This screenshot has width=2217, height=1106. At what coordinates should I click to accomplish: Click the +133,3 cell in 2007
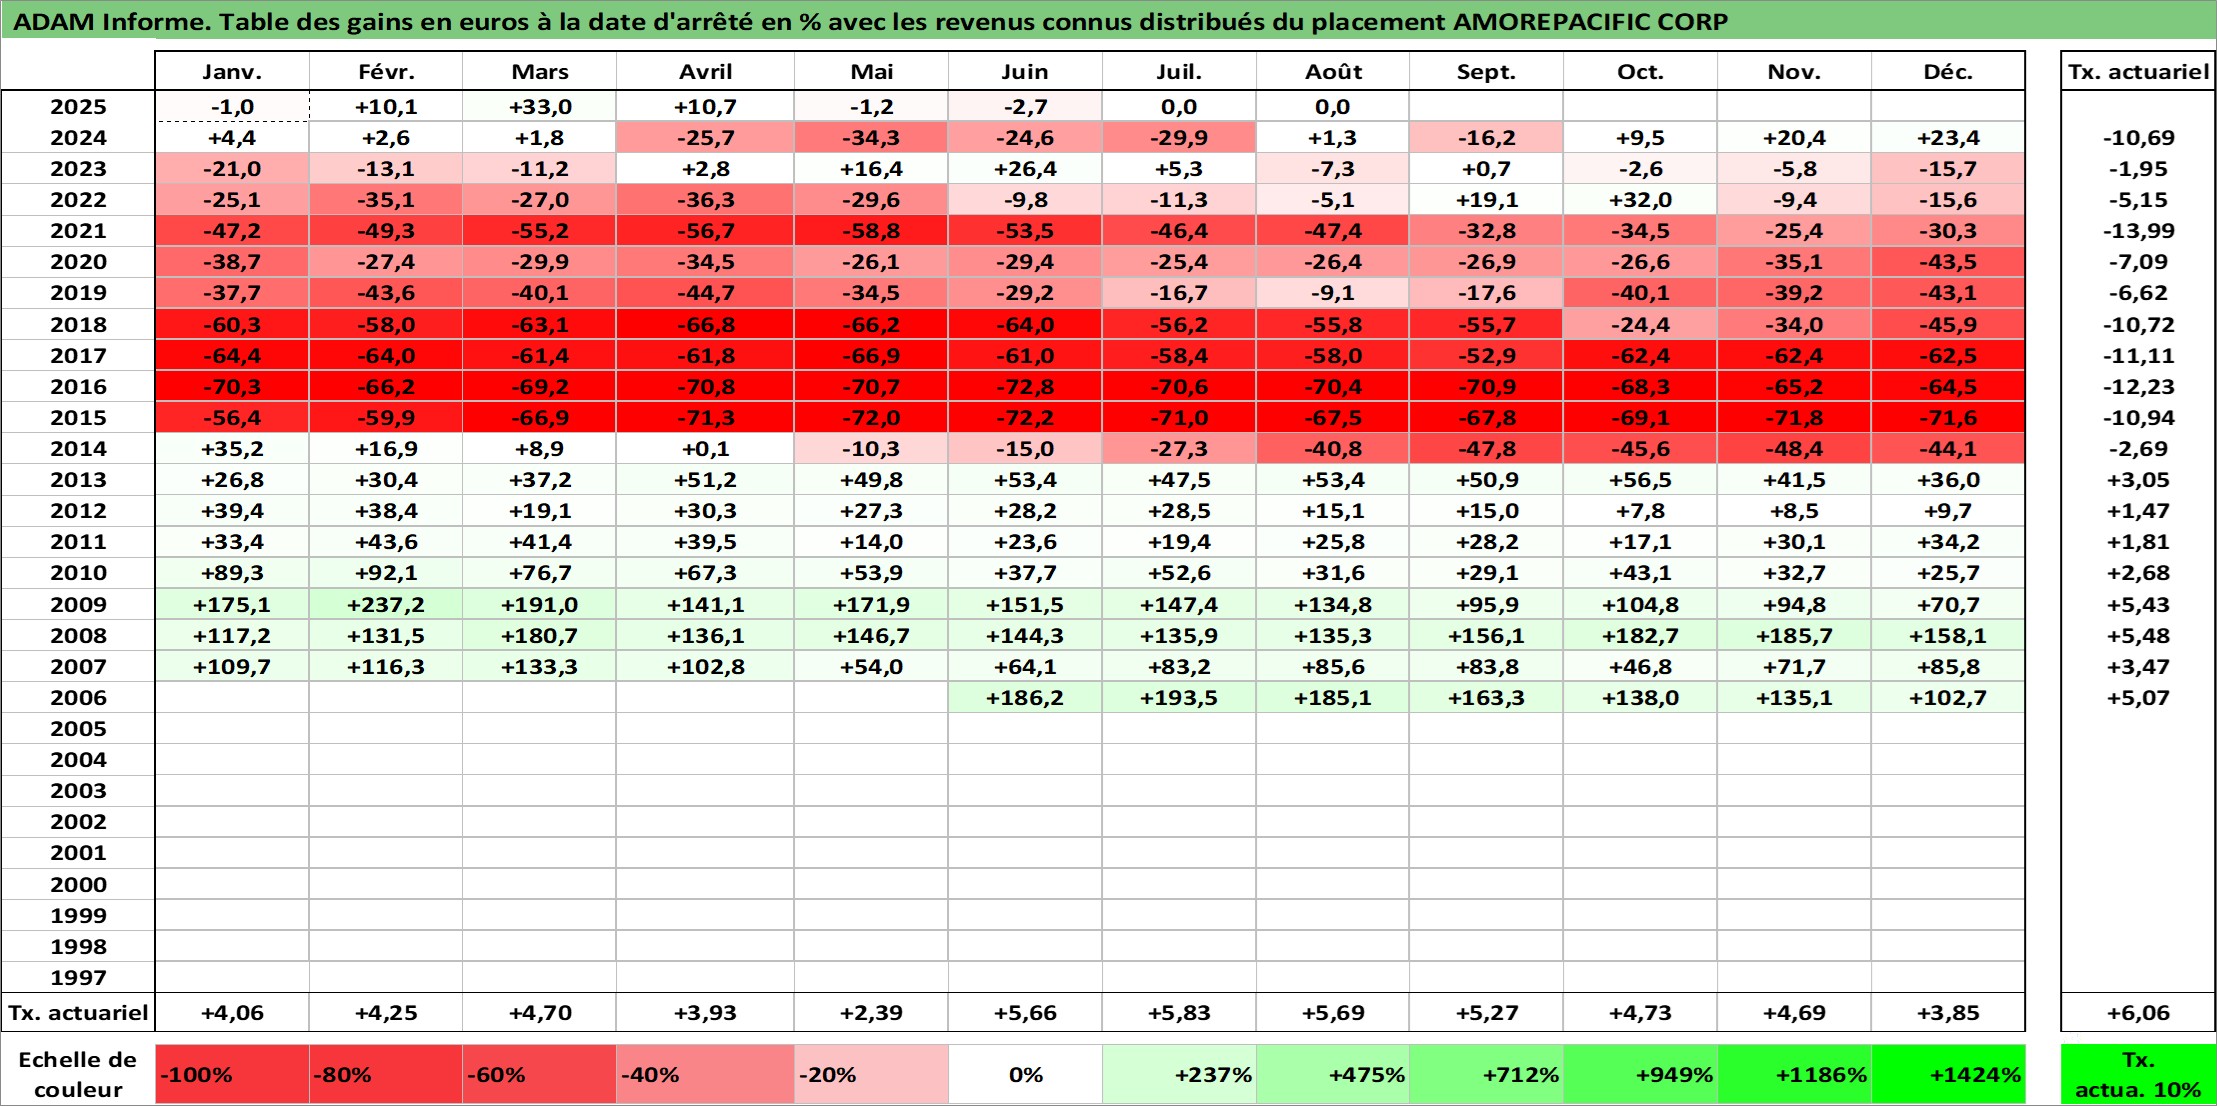[539, 667]
